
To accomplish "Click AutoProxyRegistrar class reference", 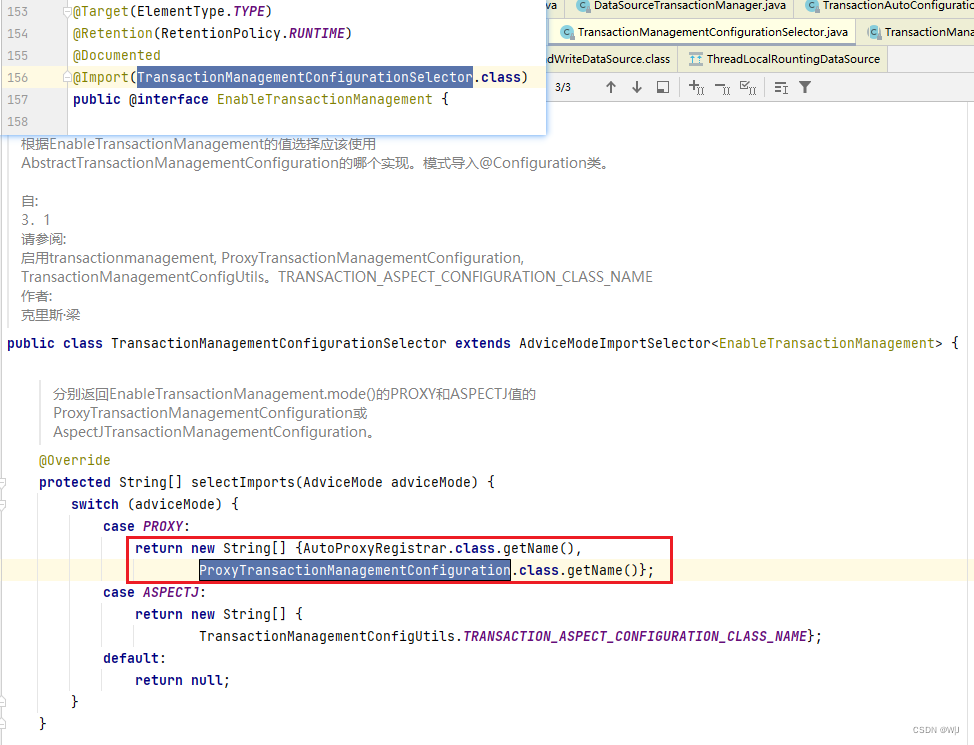I will point(375,549).
